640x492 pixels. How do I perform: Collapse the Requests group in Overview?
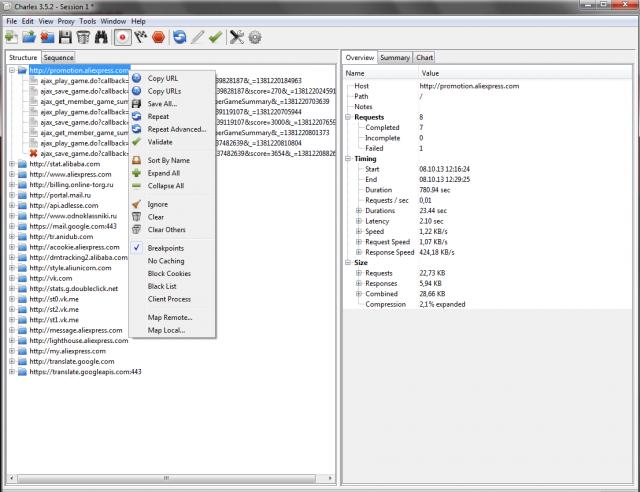tap(348, 117)
